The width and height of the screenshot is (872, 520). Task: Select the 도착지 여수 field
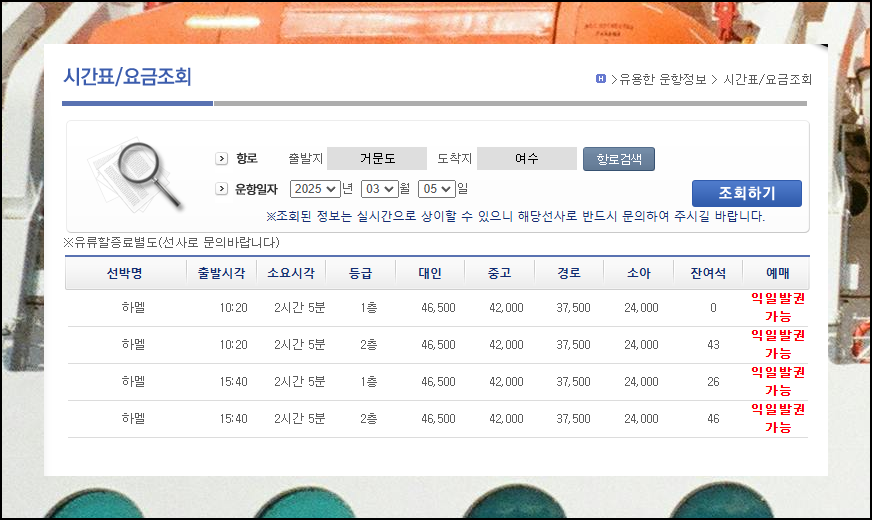(527, 159)
